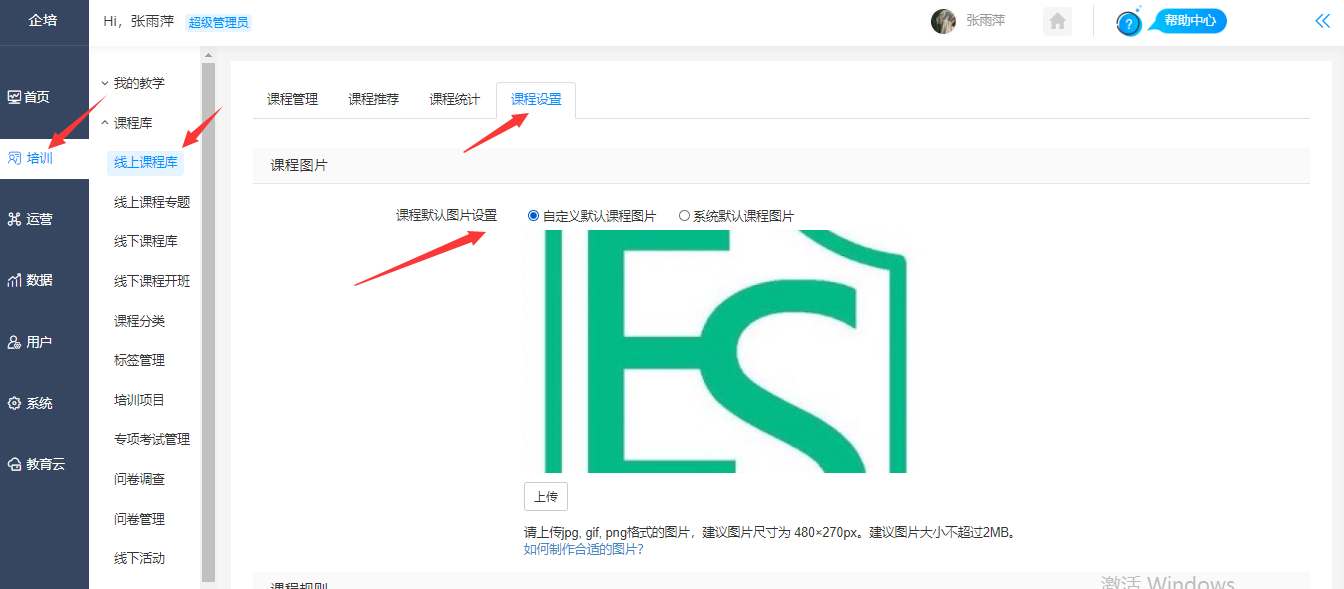Select 自定义默认课程图片 radio option
This screenshot has height=589, width=1344.
pos(533,216)
